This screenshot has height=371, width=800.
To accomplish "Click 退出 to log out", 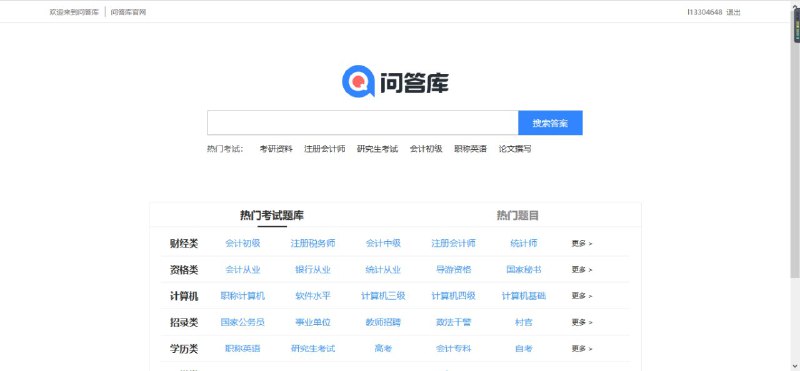I will pyautogui.click(x=733, y=12).
